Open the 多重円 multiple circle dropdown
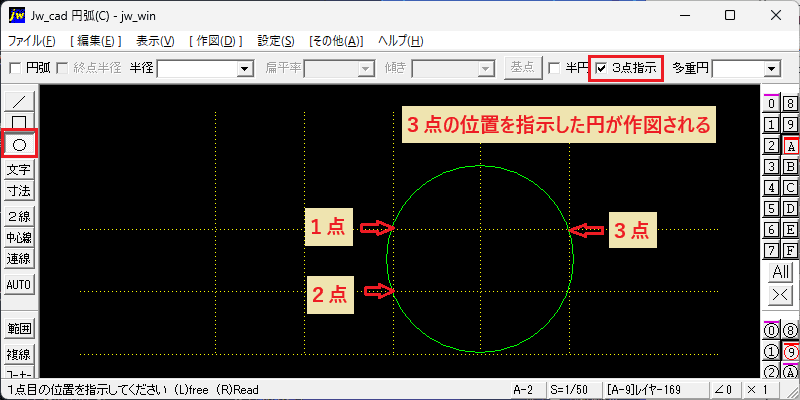Screen dimensions: 800x400 click(772, 68)
